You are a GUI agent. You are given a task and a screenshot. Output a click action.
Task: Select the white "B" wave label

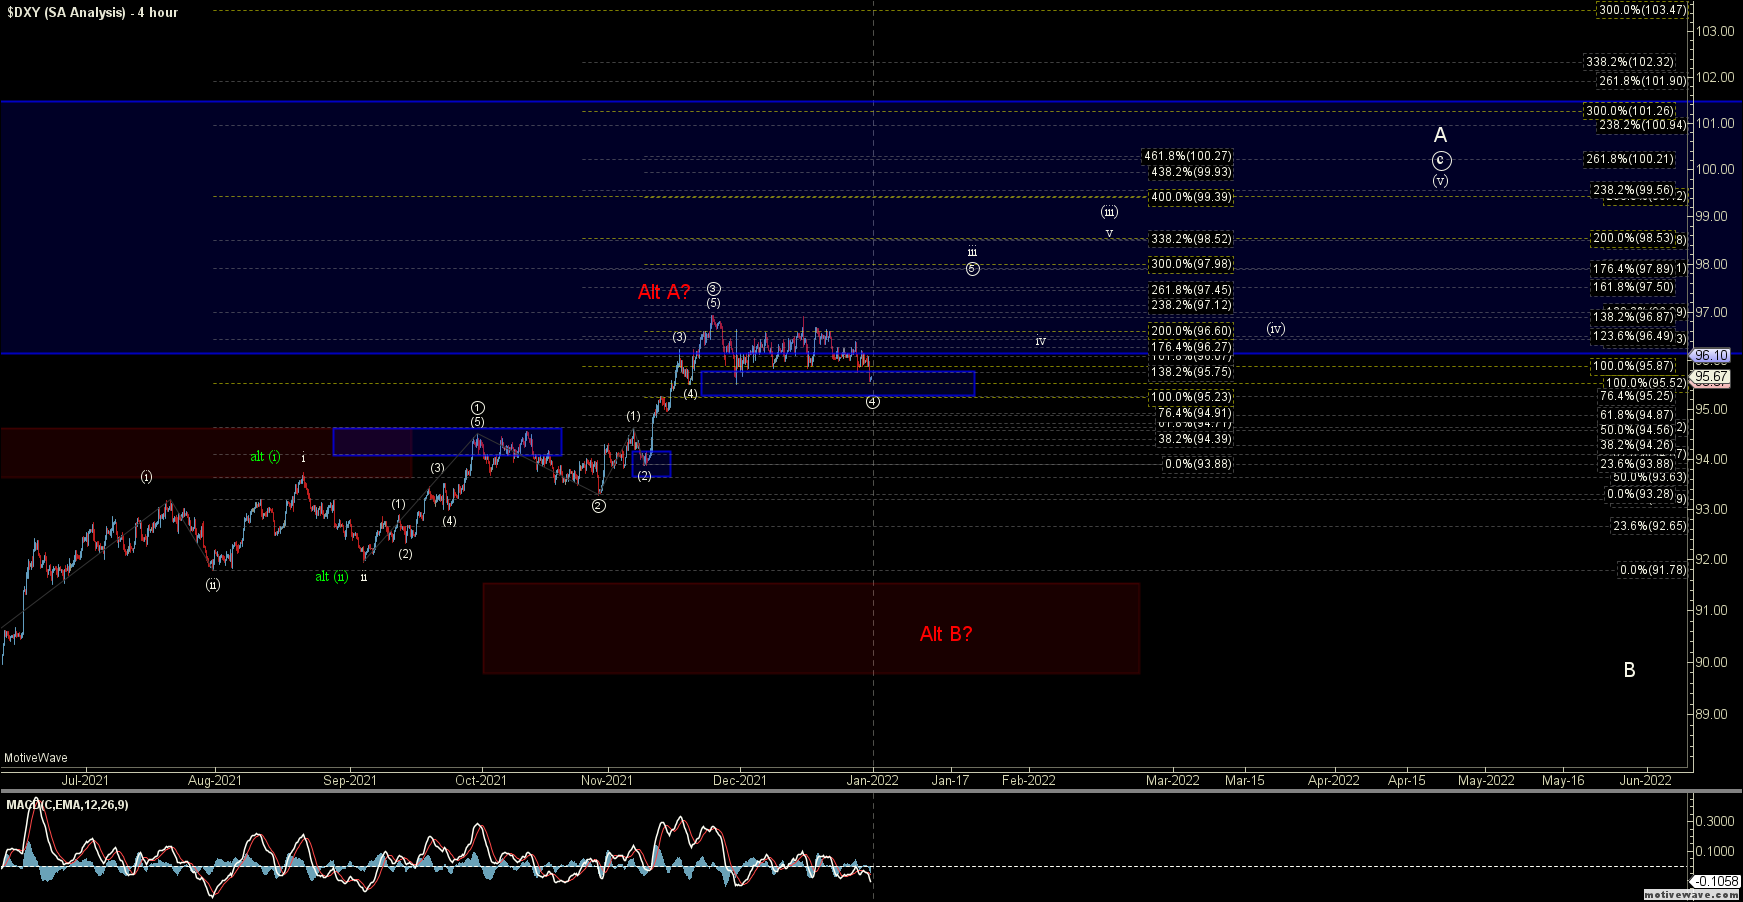[1629, 670]
